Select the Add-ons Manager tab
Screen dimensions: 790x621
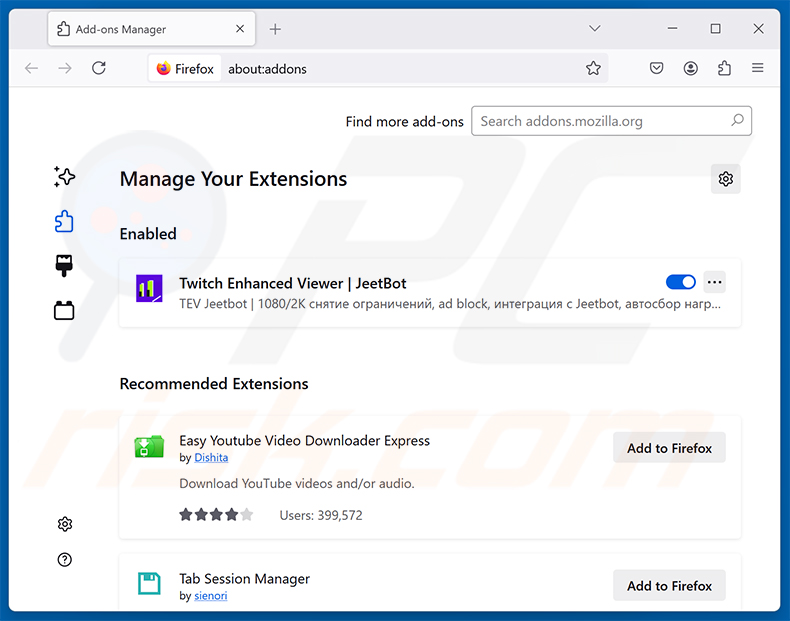click(x=152, y=29)
